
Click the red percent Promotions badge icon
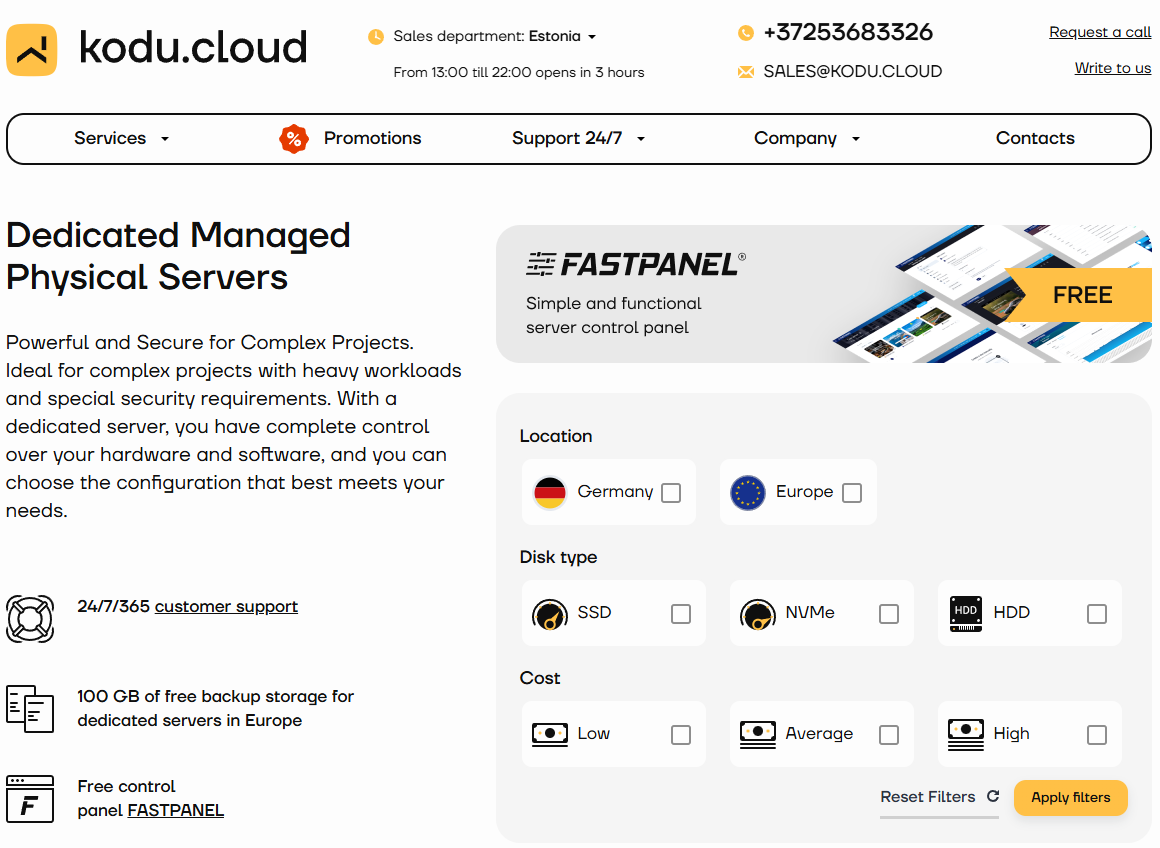pyautogui.click(x=294, y=138)
